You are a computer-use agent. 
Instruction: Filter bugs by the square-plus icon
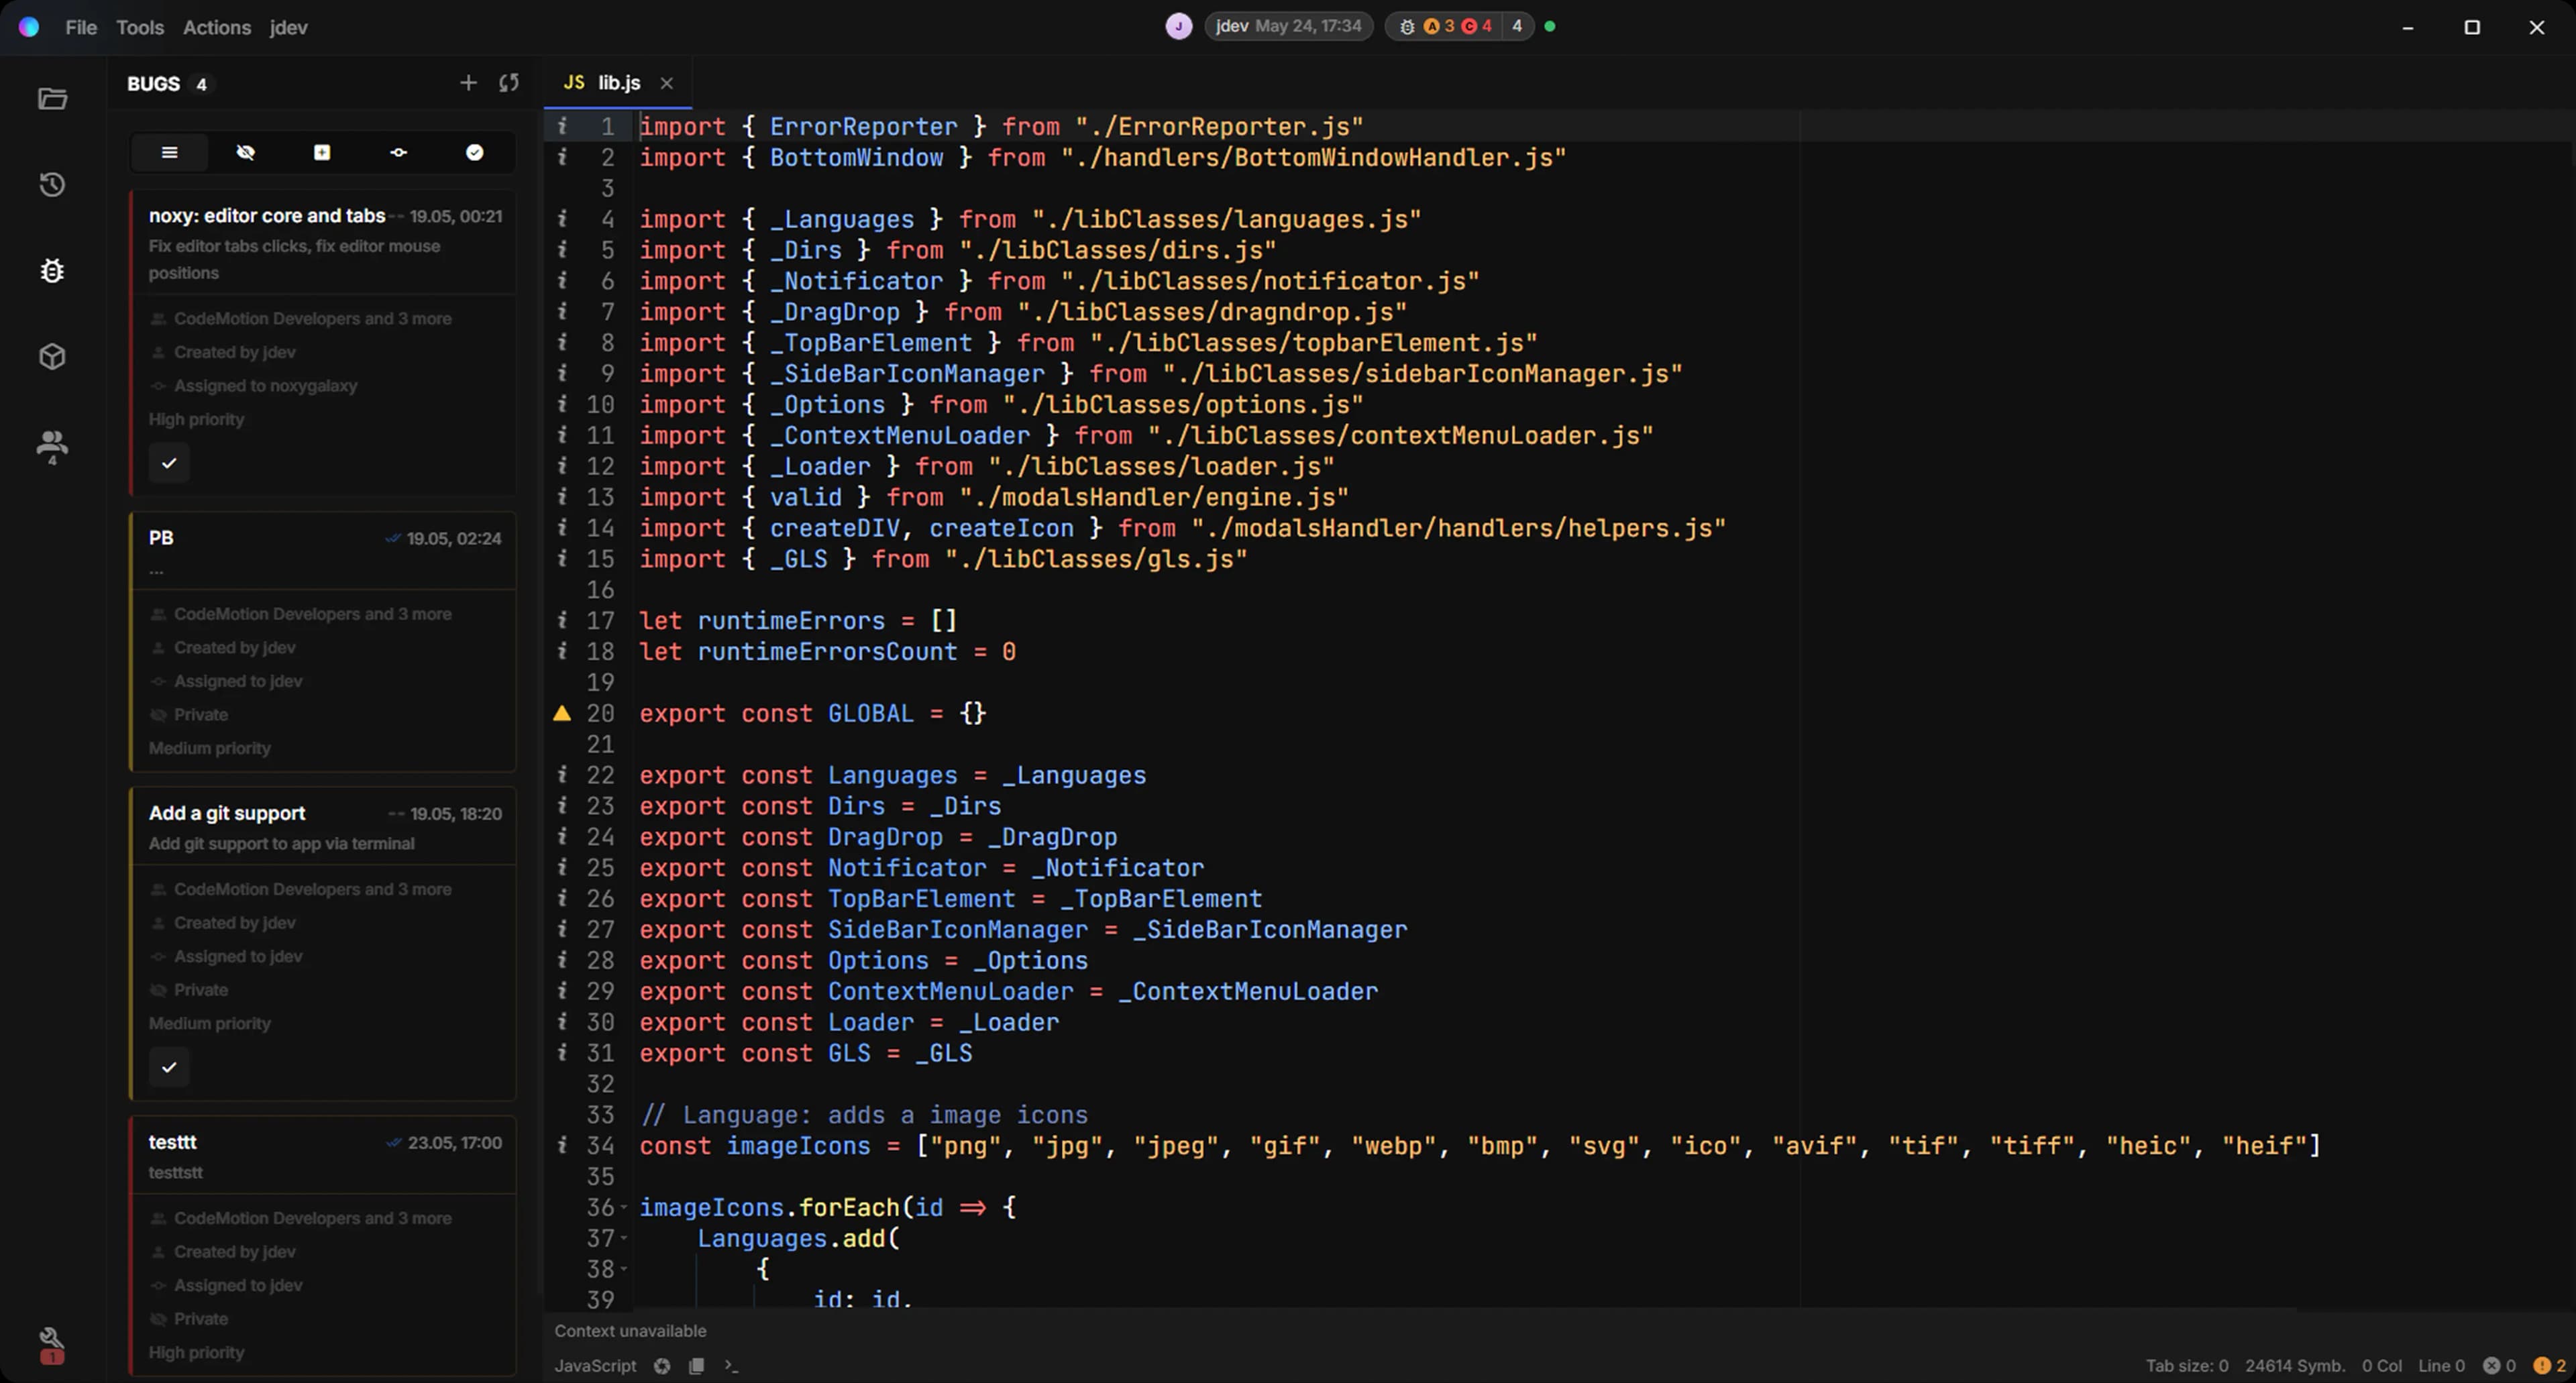[x=322, y=152]
